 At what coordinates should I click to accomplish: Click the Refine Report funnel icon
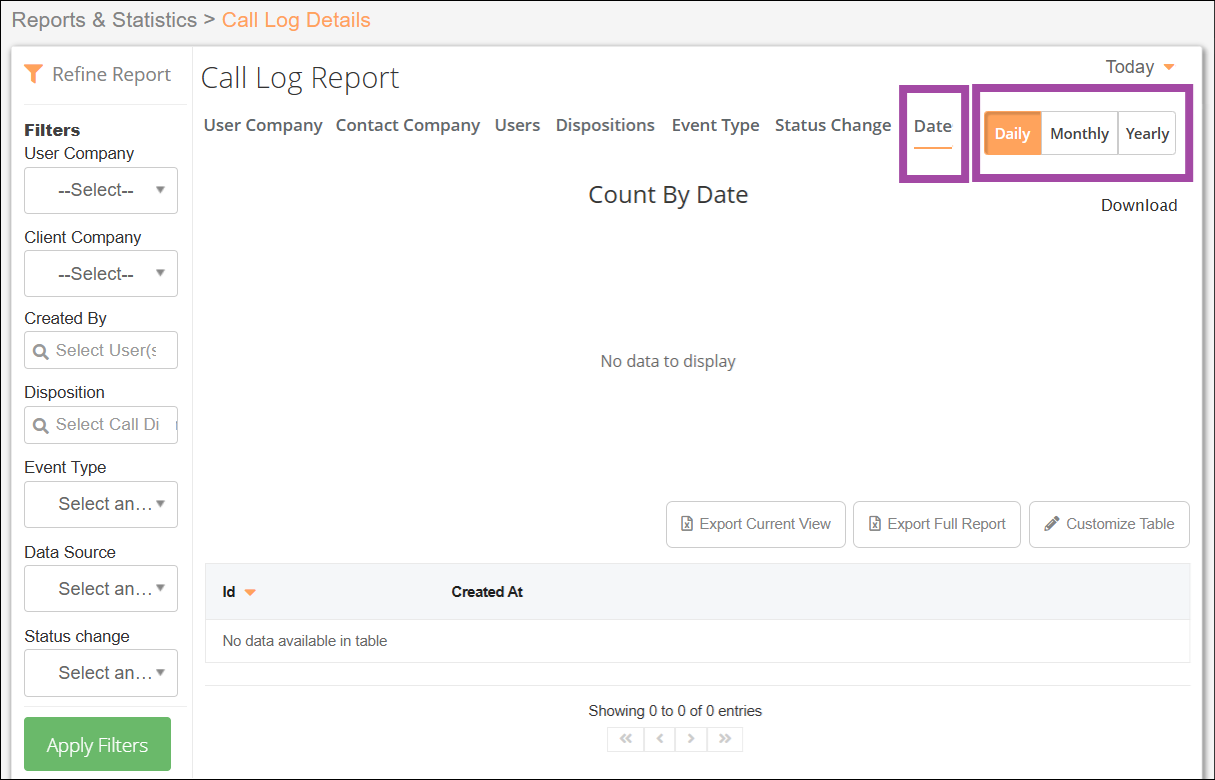tap(34, 74)
